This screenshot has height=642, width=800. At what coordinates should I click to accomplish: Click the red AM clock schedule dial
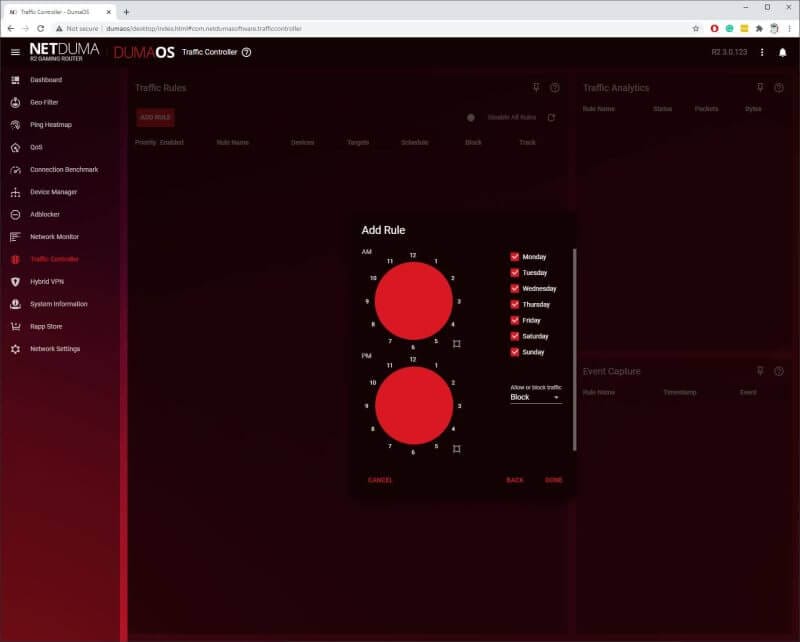coord(413,301)
